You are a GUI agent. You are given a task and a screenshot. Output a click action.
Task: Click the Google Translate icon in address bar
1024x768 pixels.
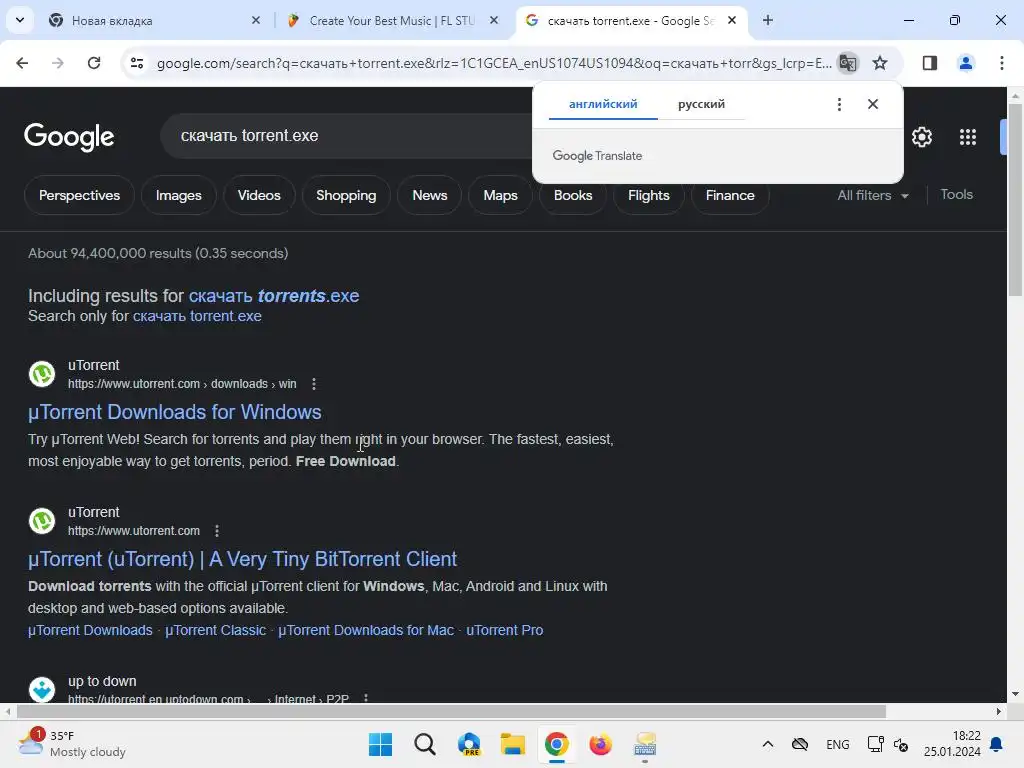click(848, 63)
